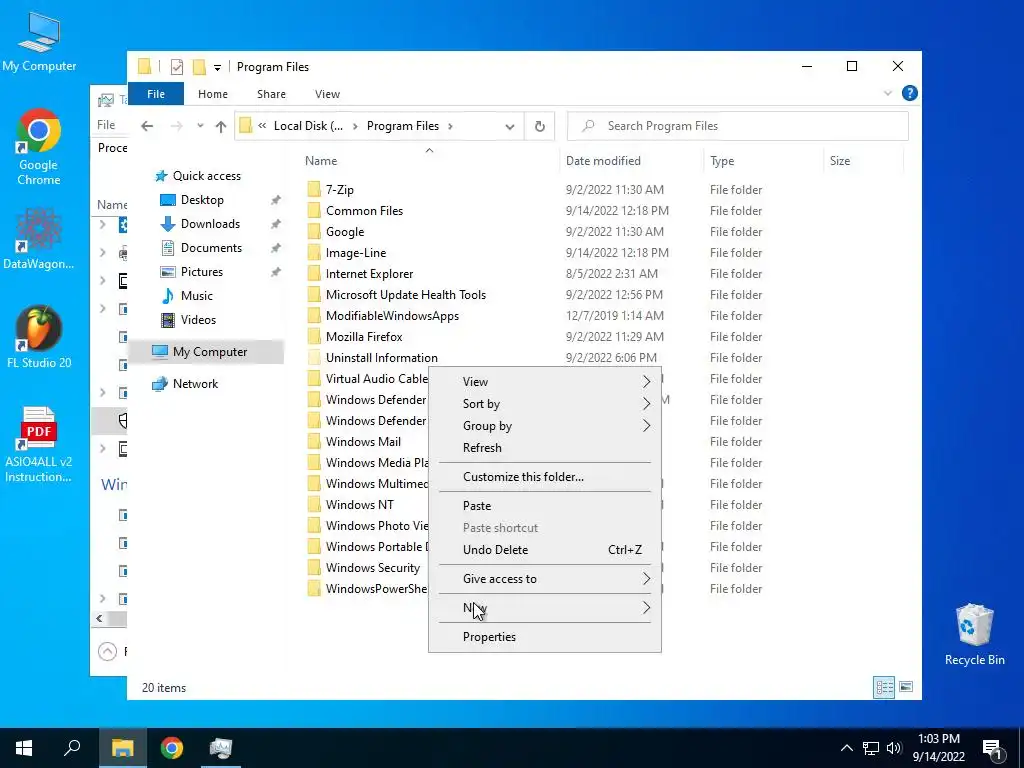Select the Image-Line folder
1024x768 pixels.
[355, 253]
